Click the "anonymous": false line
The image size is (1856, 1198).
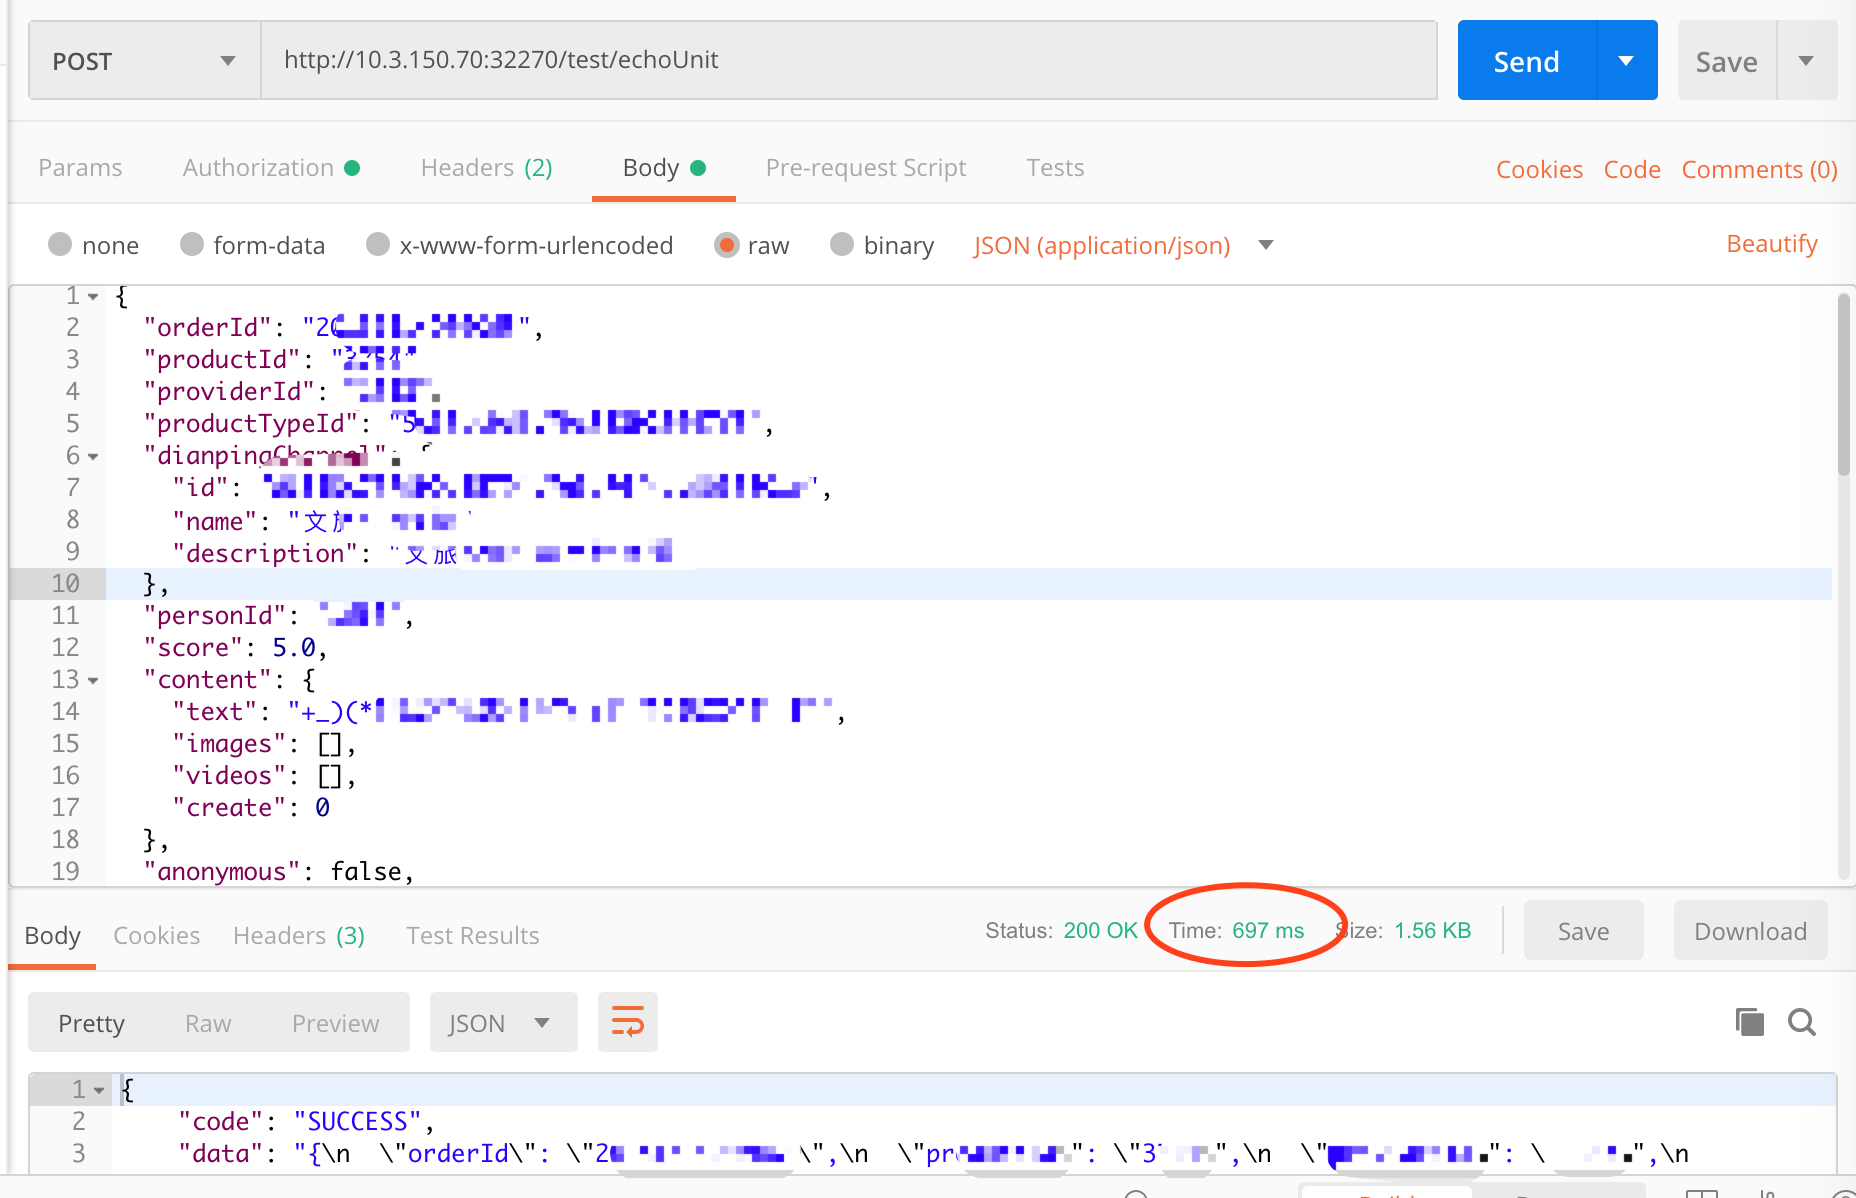coord(278,871)
